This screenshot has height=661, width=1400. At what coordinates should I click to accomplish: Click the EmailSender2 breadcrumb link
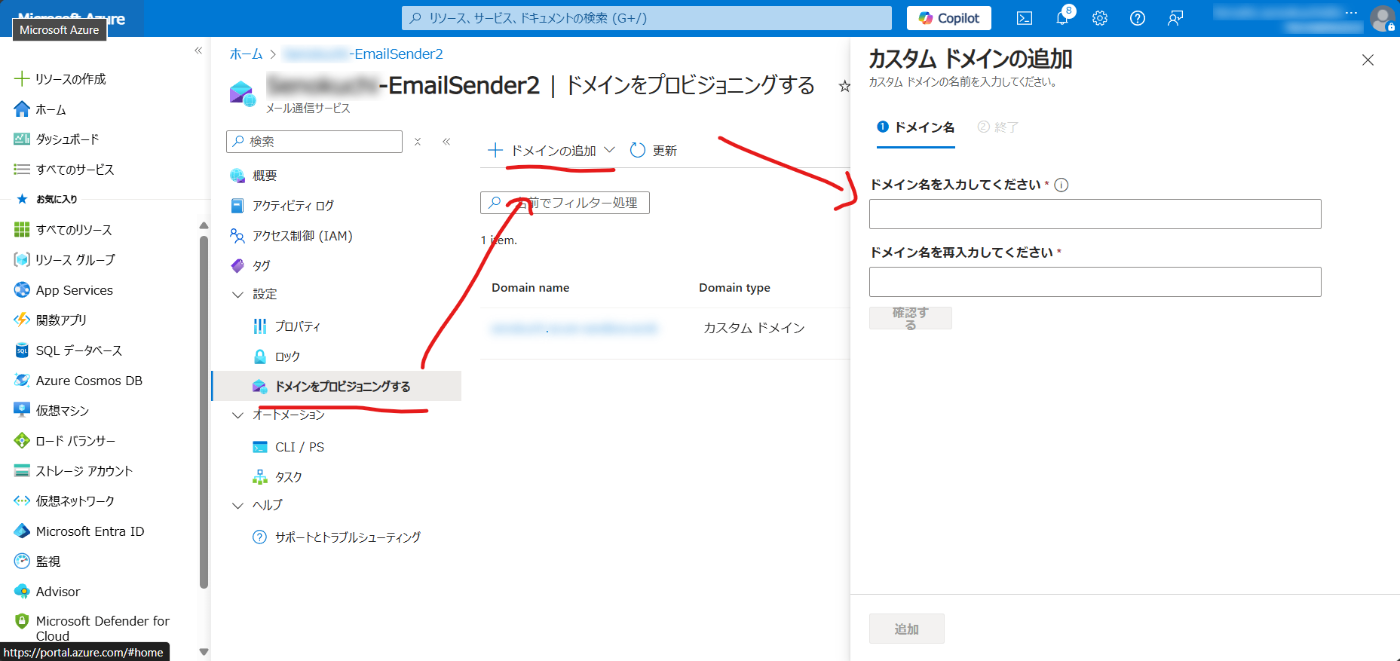(363, 54)
